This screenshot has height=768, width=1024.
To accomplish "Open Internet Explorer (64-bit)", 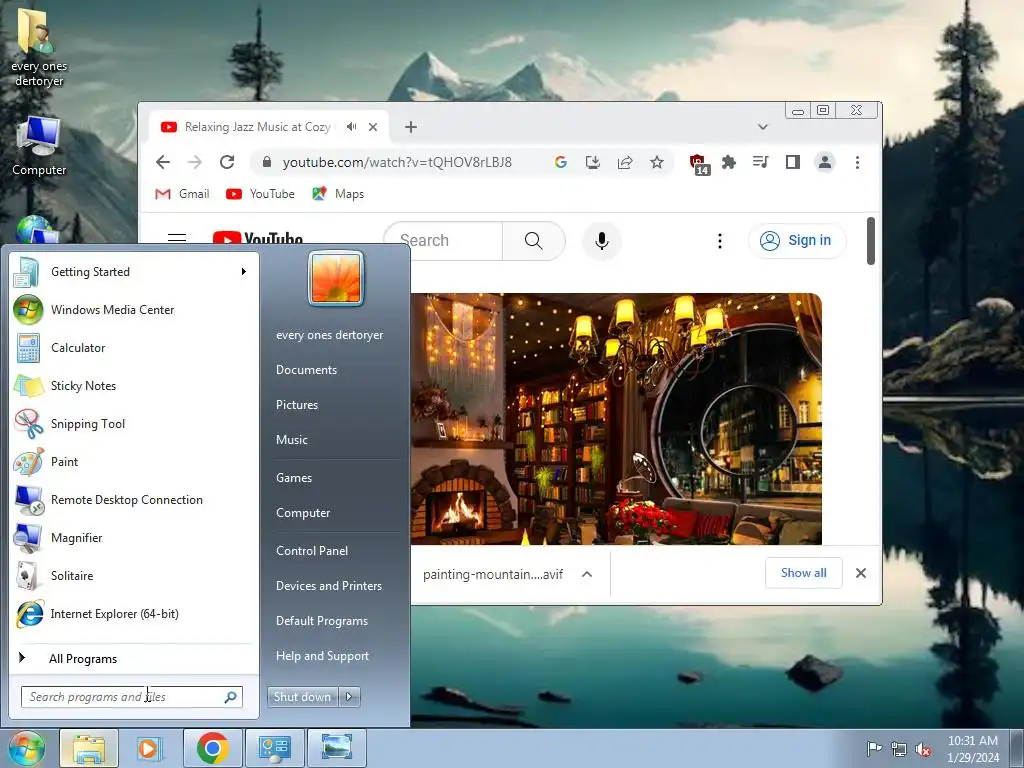I will 134,613.
